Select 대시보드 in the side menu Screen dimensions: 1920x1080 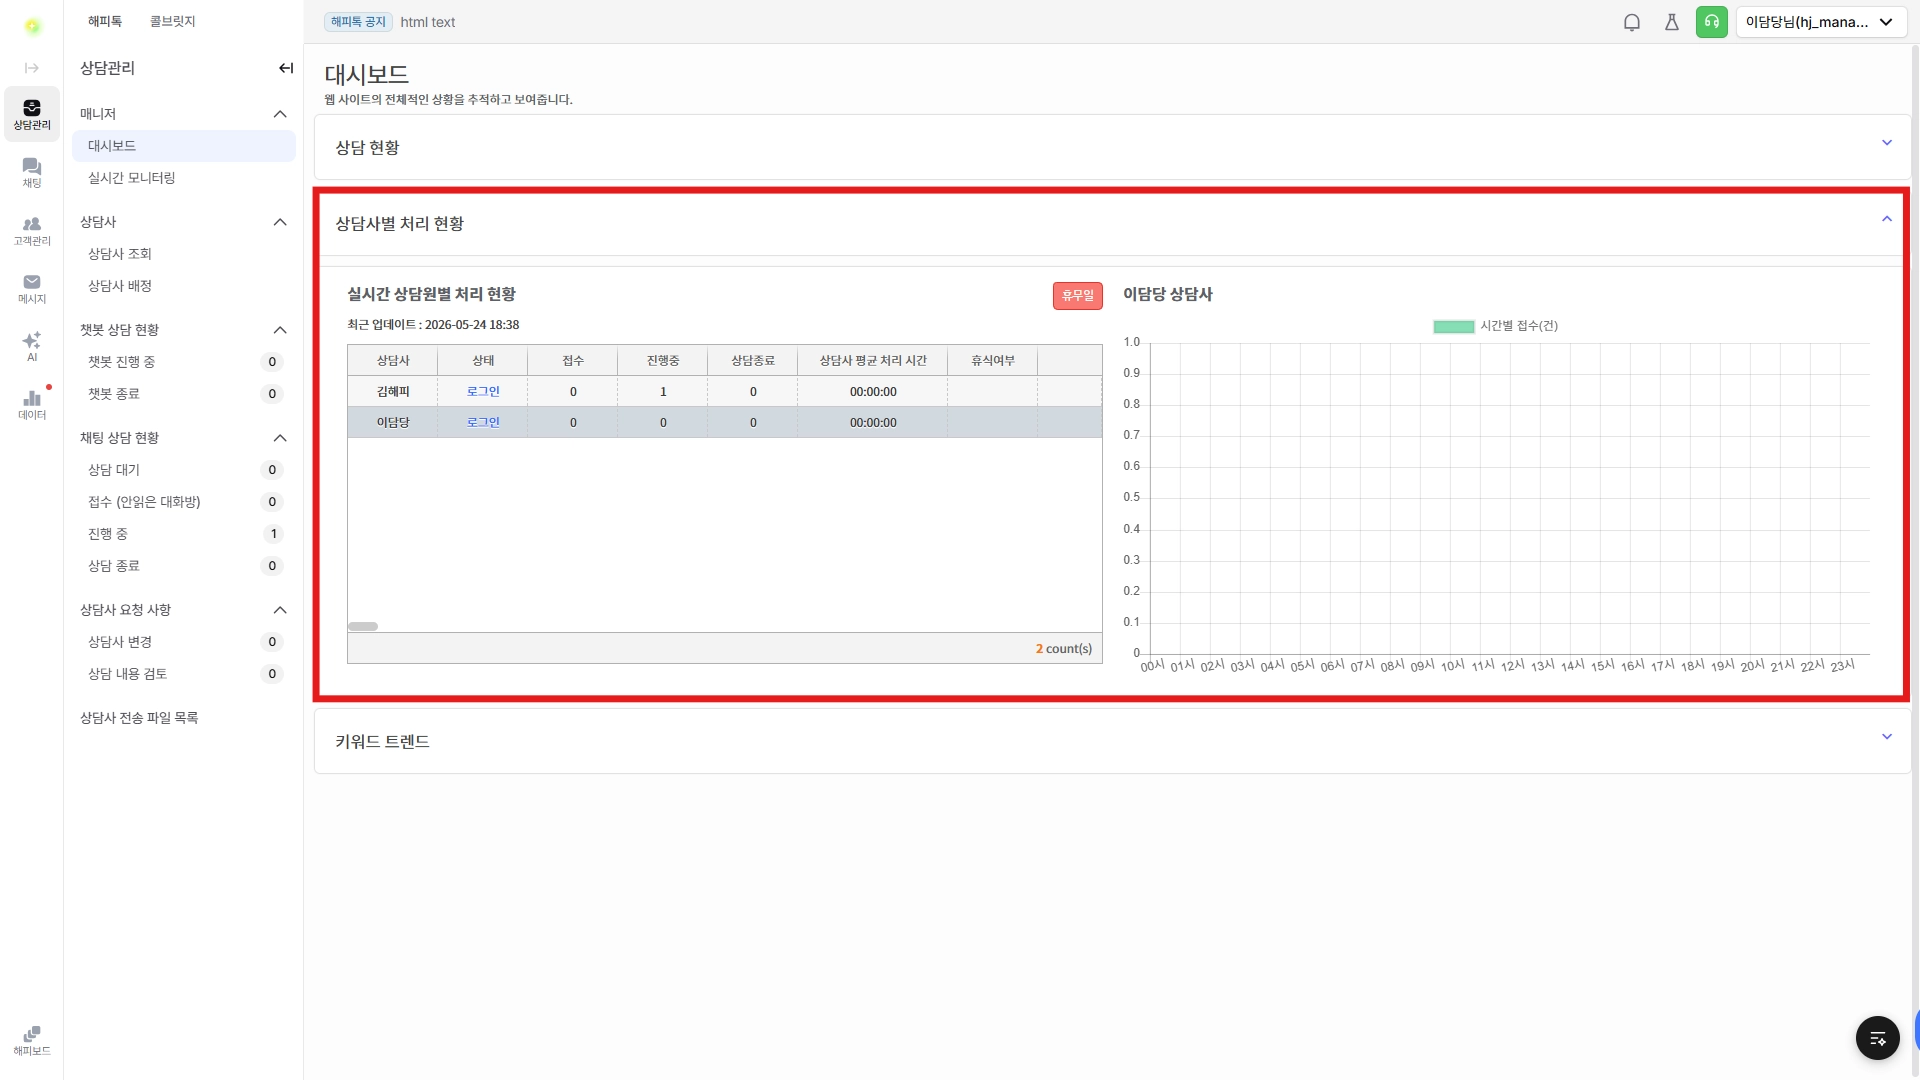pyautogui.click(x=184, y=146)
